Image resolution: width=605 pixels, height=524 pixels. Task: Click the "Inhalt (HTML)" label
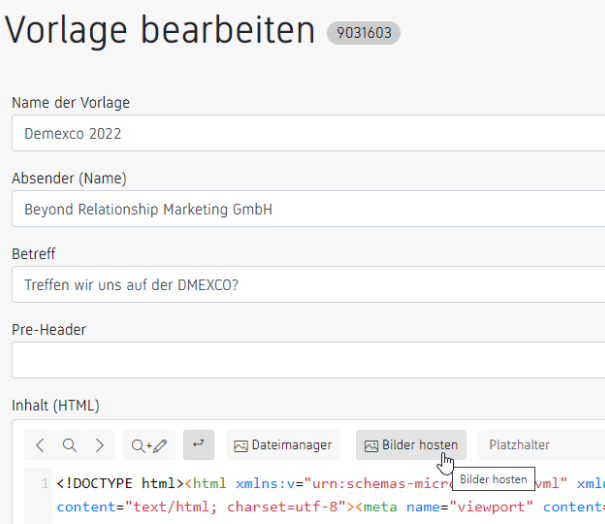click(55, 405)
